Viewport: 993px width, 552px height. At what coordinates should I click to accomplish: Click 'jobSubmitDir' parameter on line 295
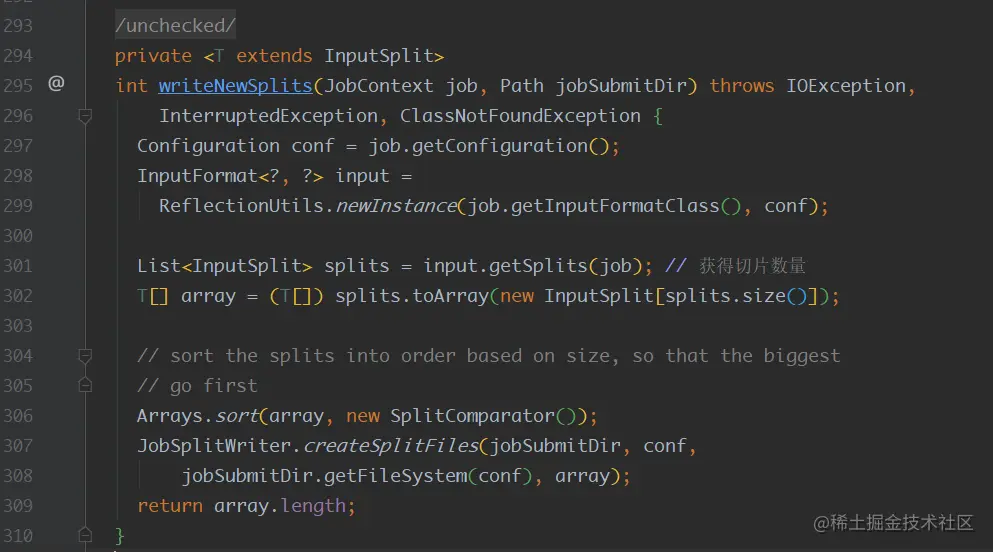click(x=621, y=85)
